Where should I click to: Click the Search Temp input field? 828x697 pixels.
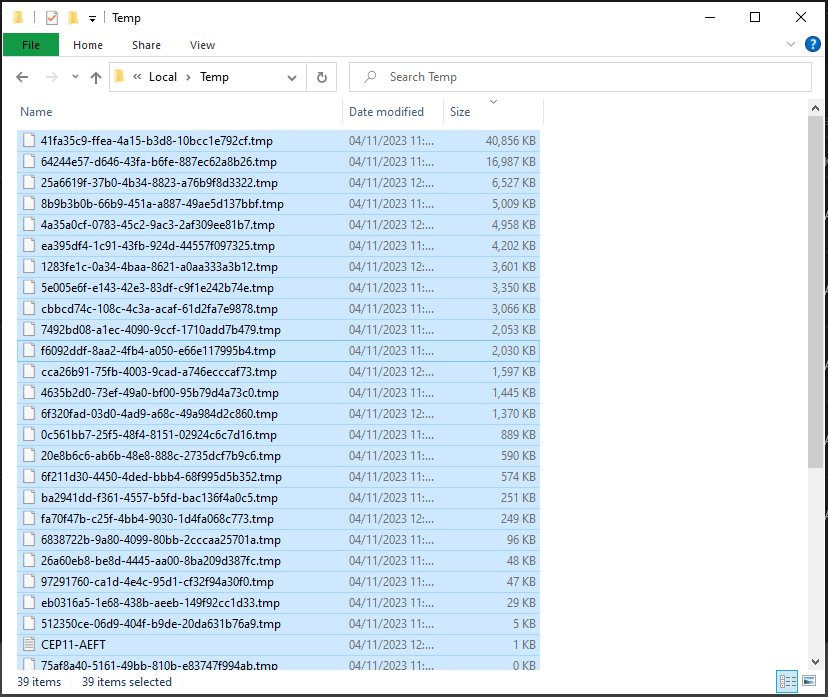click(x=580, y=77)
